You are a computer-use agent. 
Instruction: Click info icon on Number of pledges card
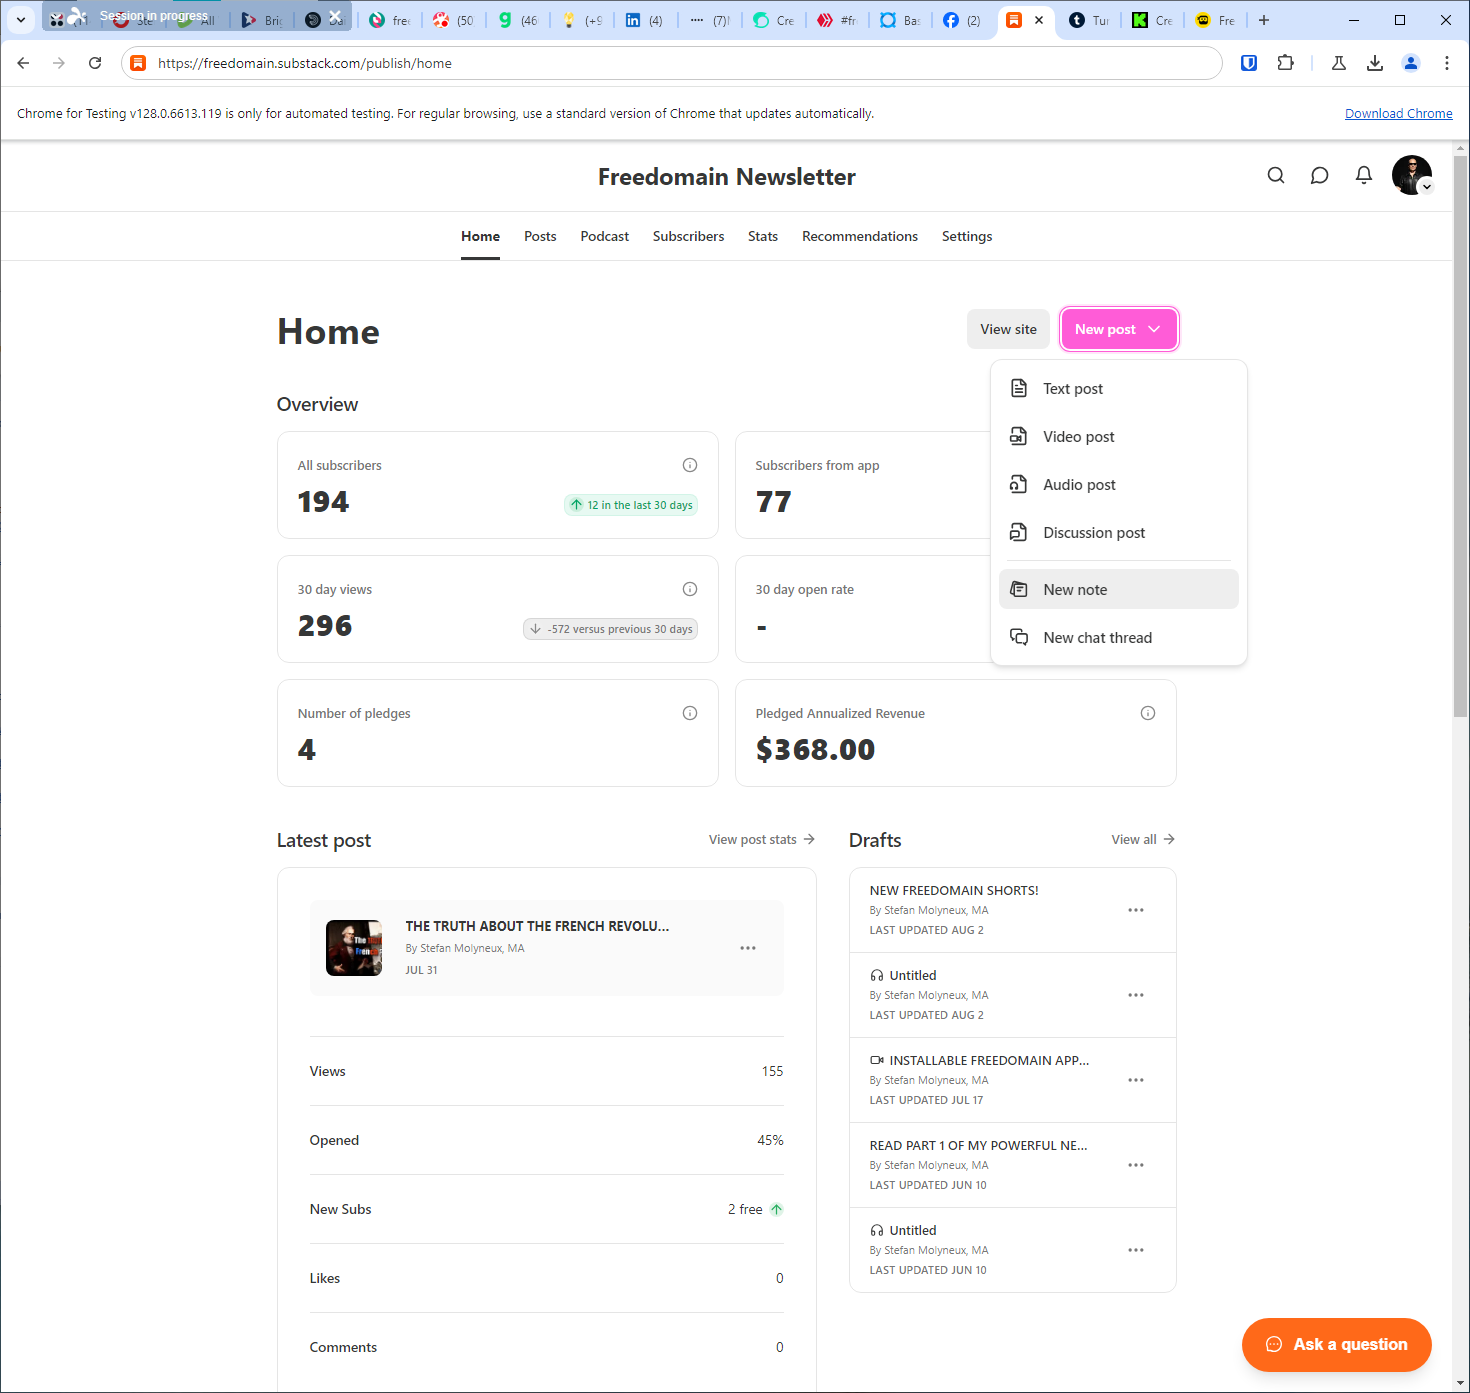point(690,713)
